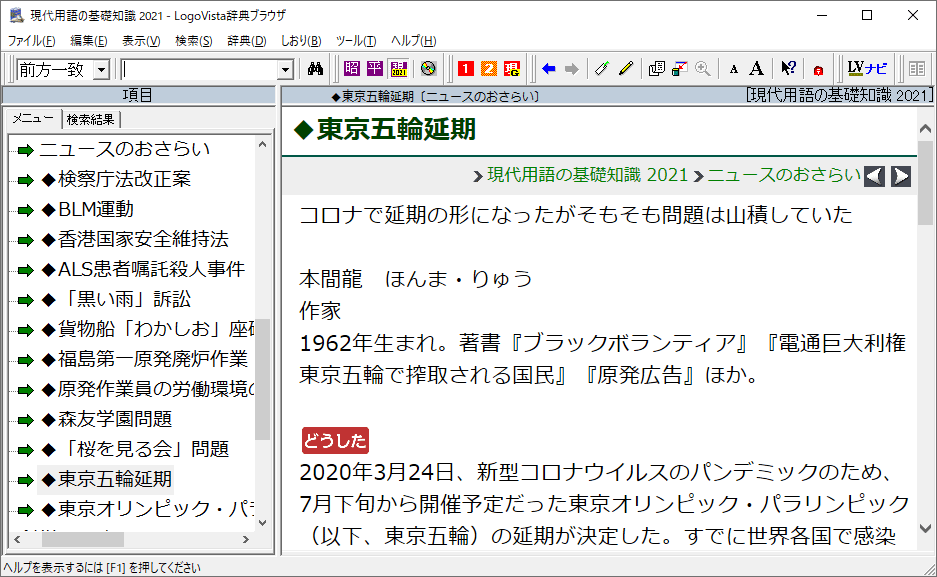937x577 pixels.
Task: Open the 検索 menu
Action: (194, 41)
